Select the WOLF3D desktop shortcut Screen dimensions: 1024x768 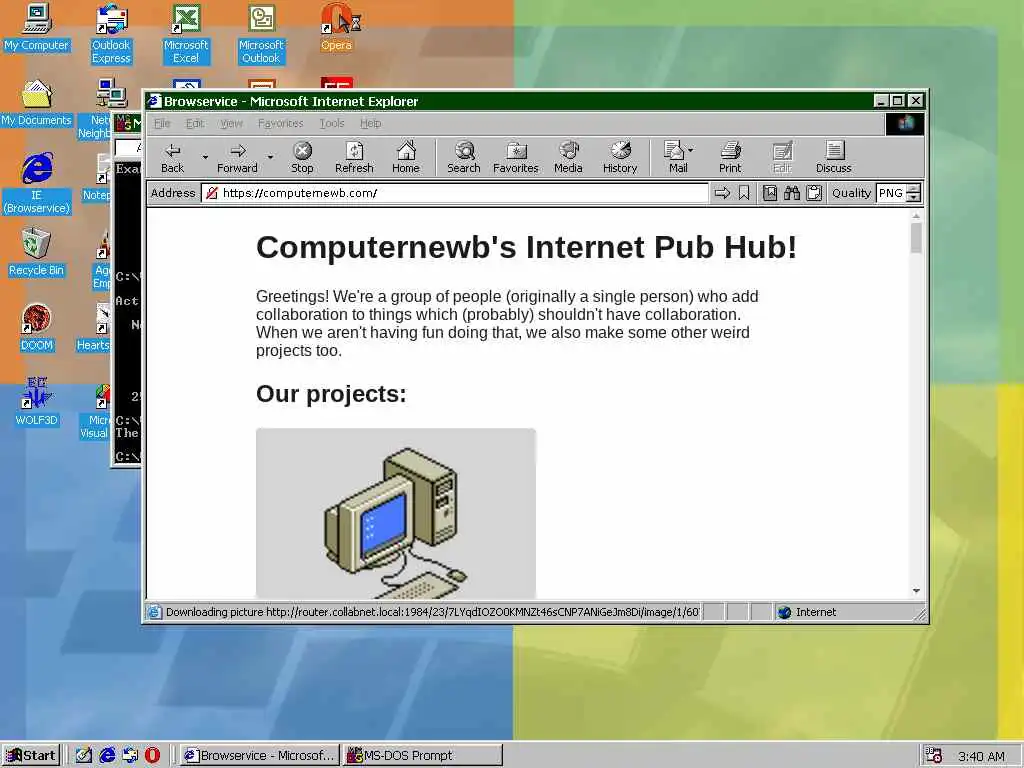pos(36,403)
